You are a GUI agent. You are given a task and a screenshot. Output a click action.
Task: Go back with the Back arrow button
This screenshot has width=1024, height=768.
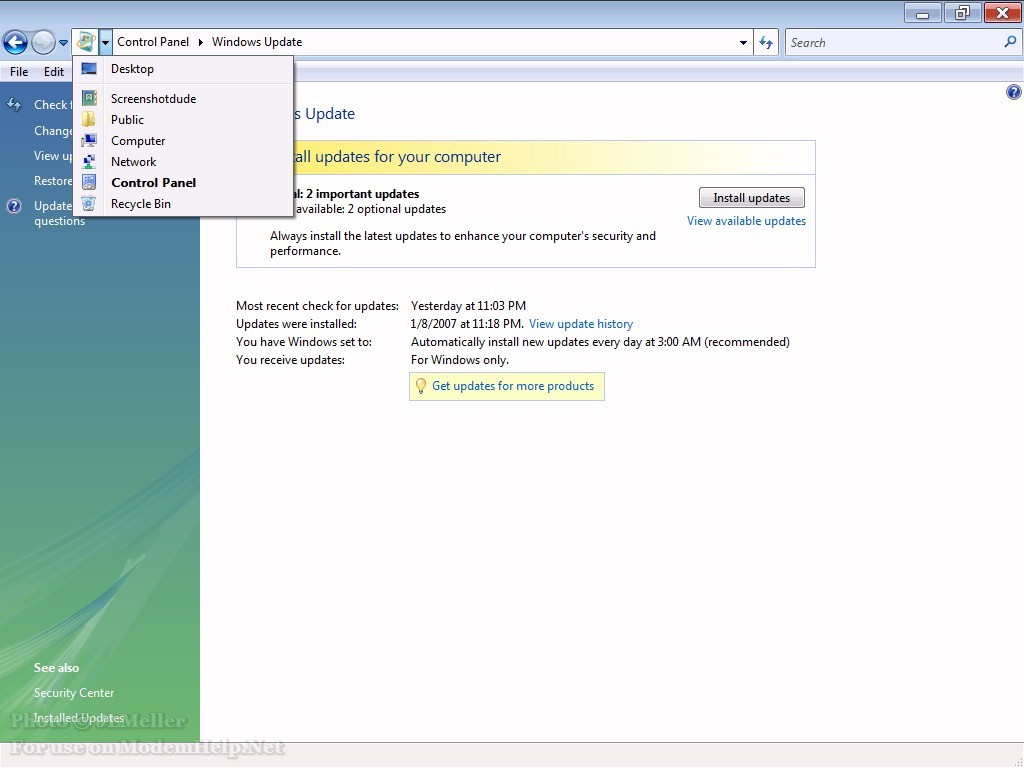[15, 42]
